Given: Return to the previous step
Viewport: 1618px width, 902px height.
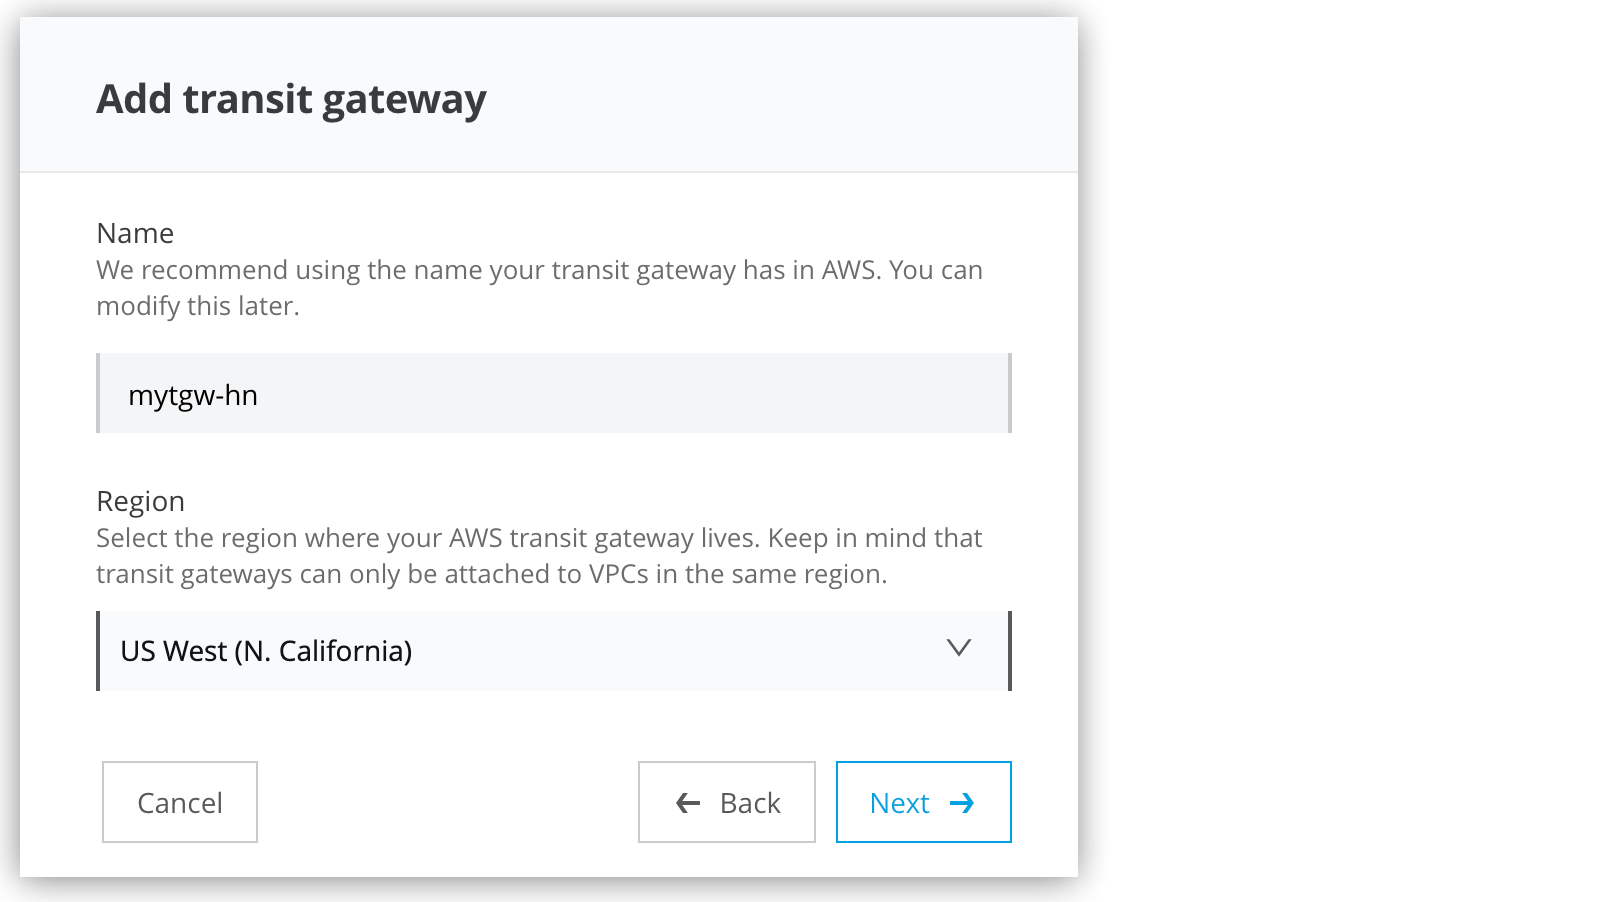Looking at the screenshot, I should 727,802.
